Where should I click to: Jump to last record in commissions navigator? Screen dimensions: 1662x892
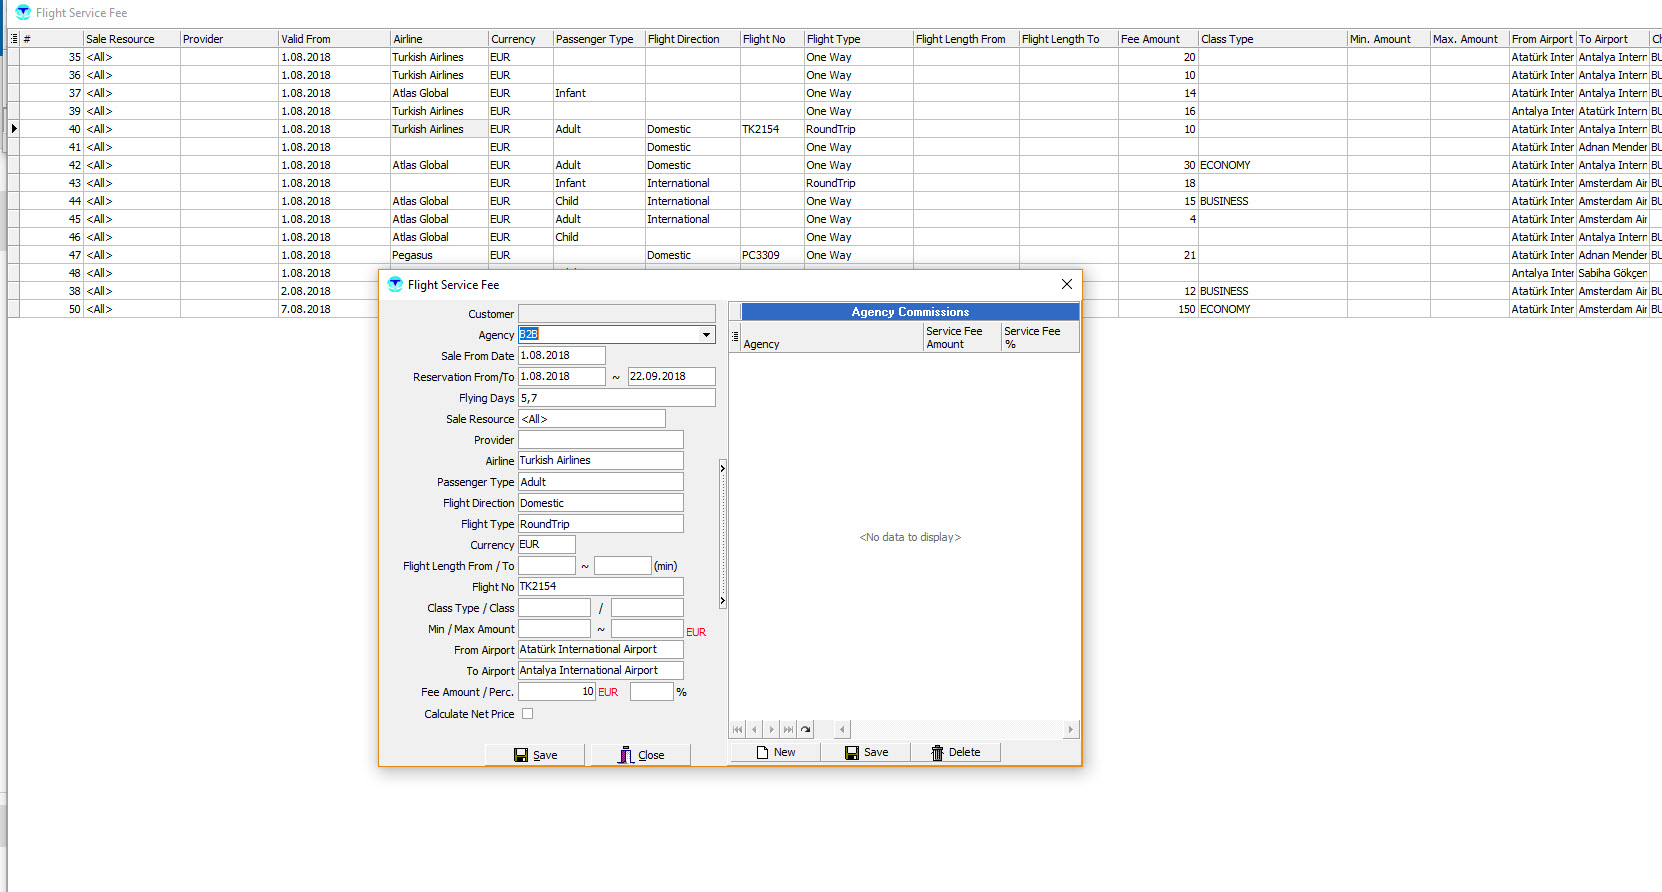coord(788,730)
